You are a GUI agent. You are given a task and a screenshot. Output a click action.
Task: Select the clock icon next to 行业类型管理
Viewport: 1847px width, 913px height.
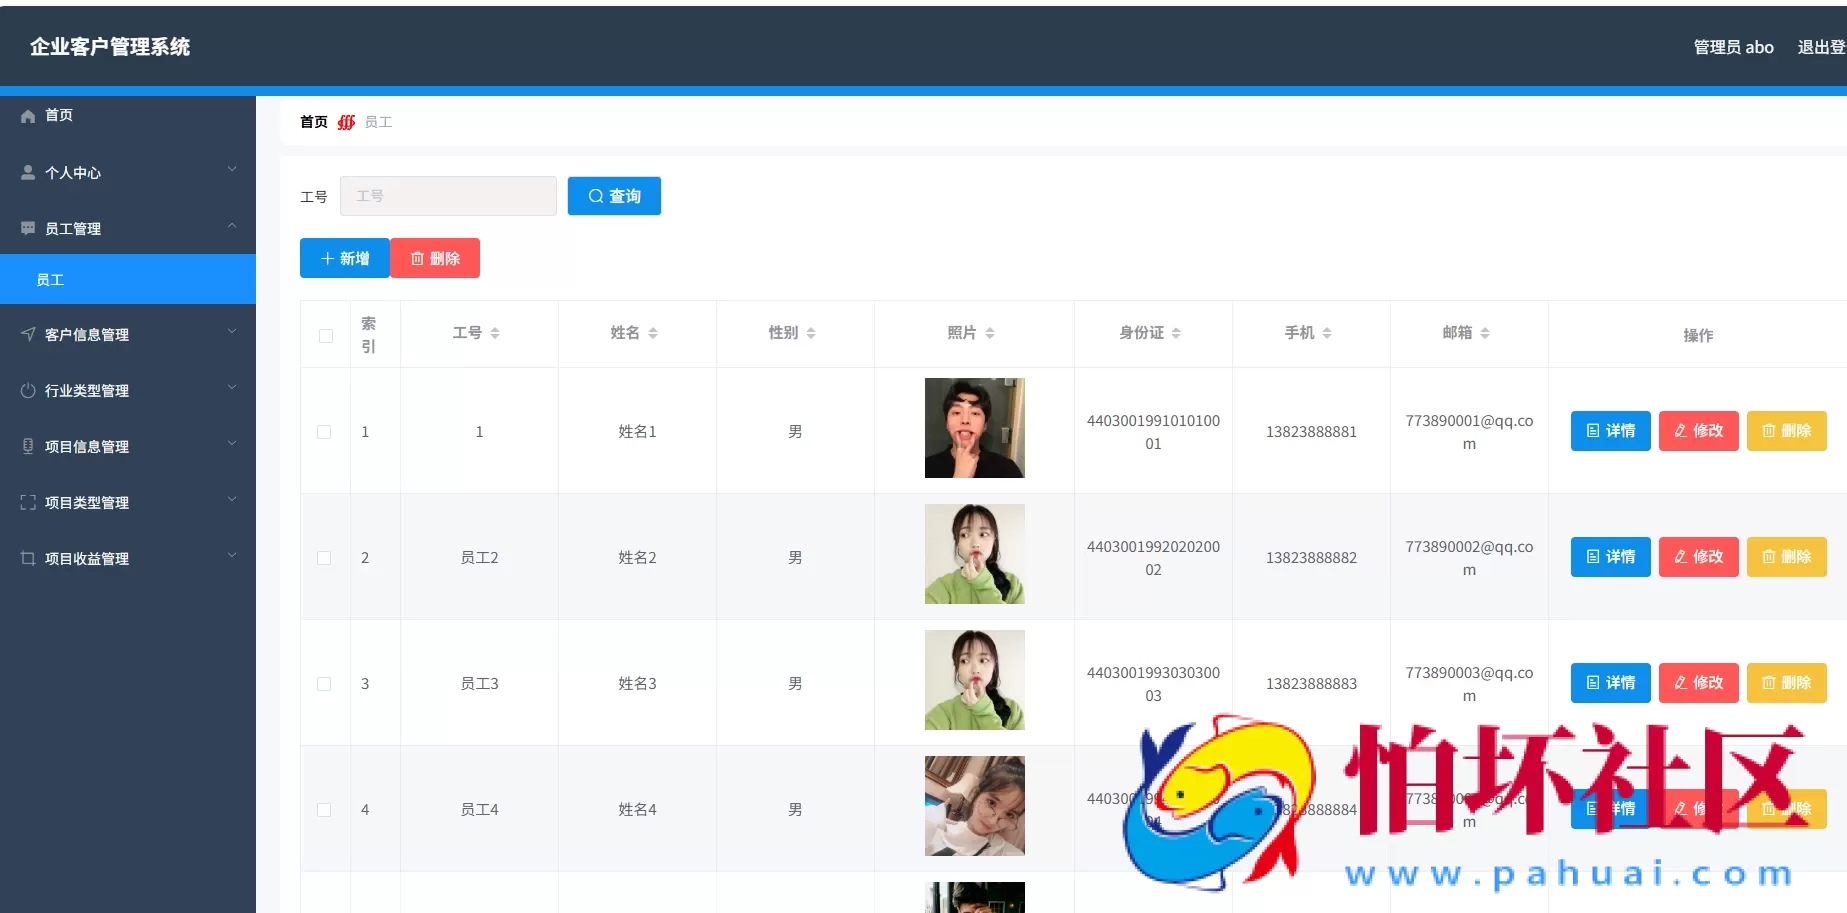pos(27,389)
